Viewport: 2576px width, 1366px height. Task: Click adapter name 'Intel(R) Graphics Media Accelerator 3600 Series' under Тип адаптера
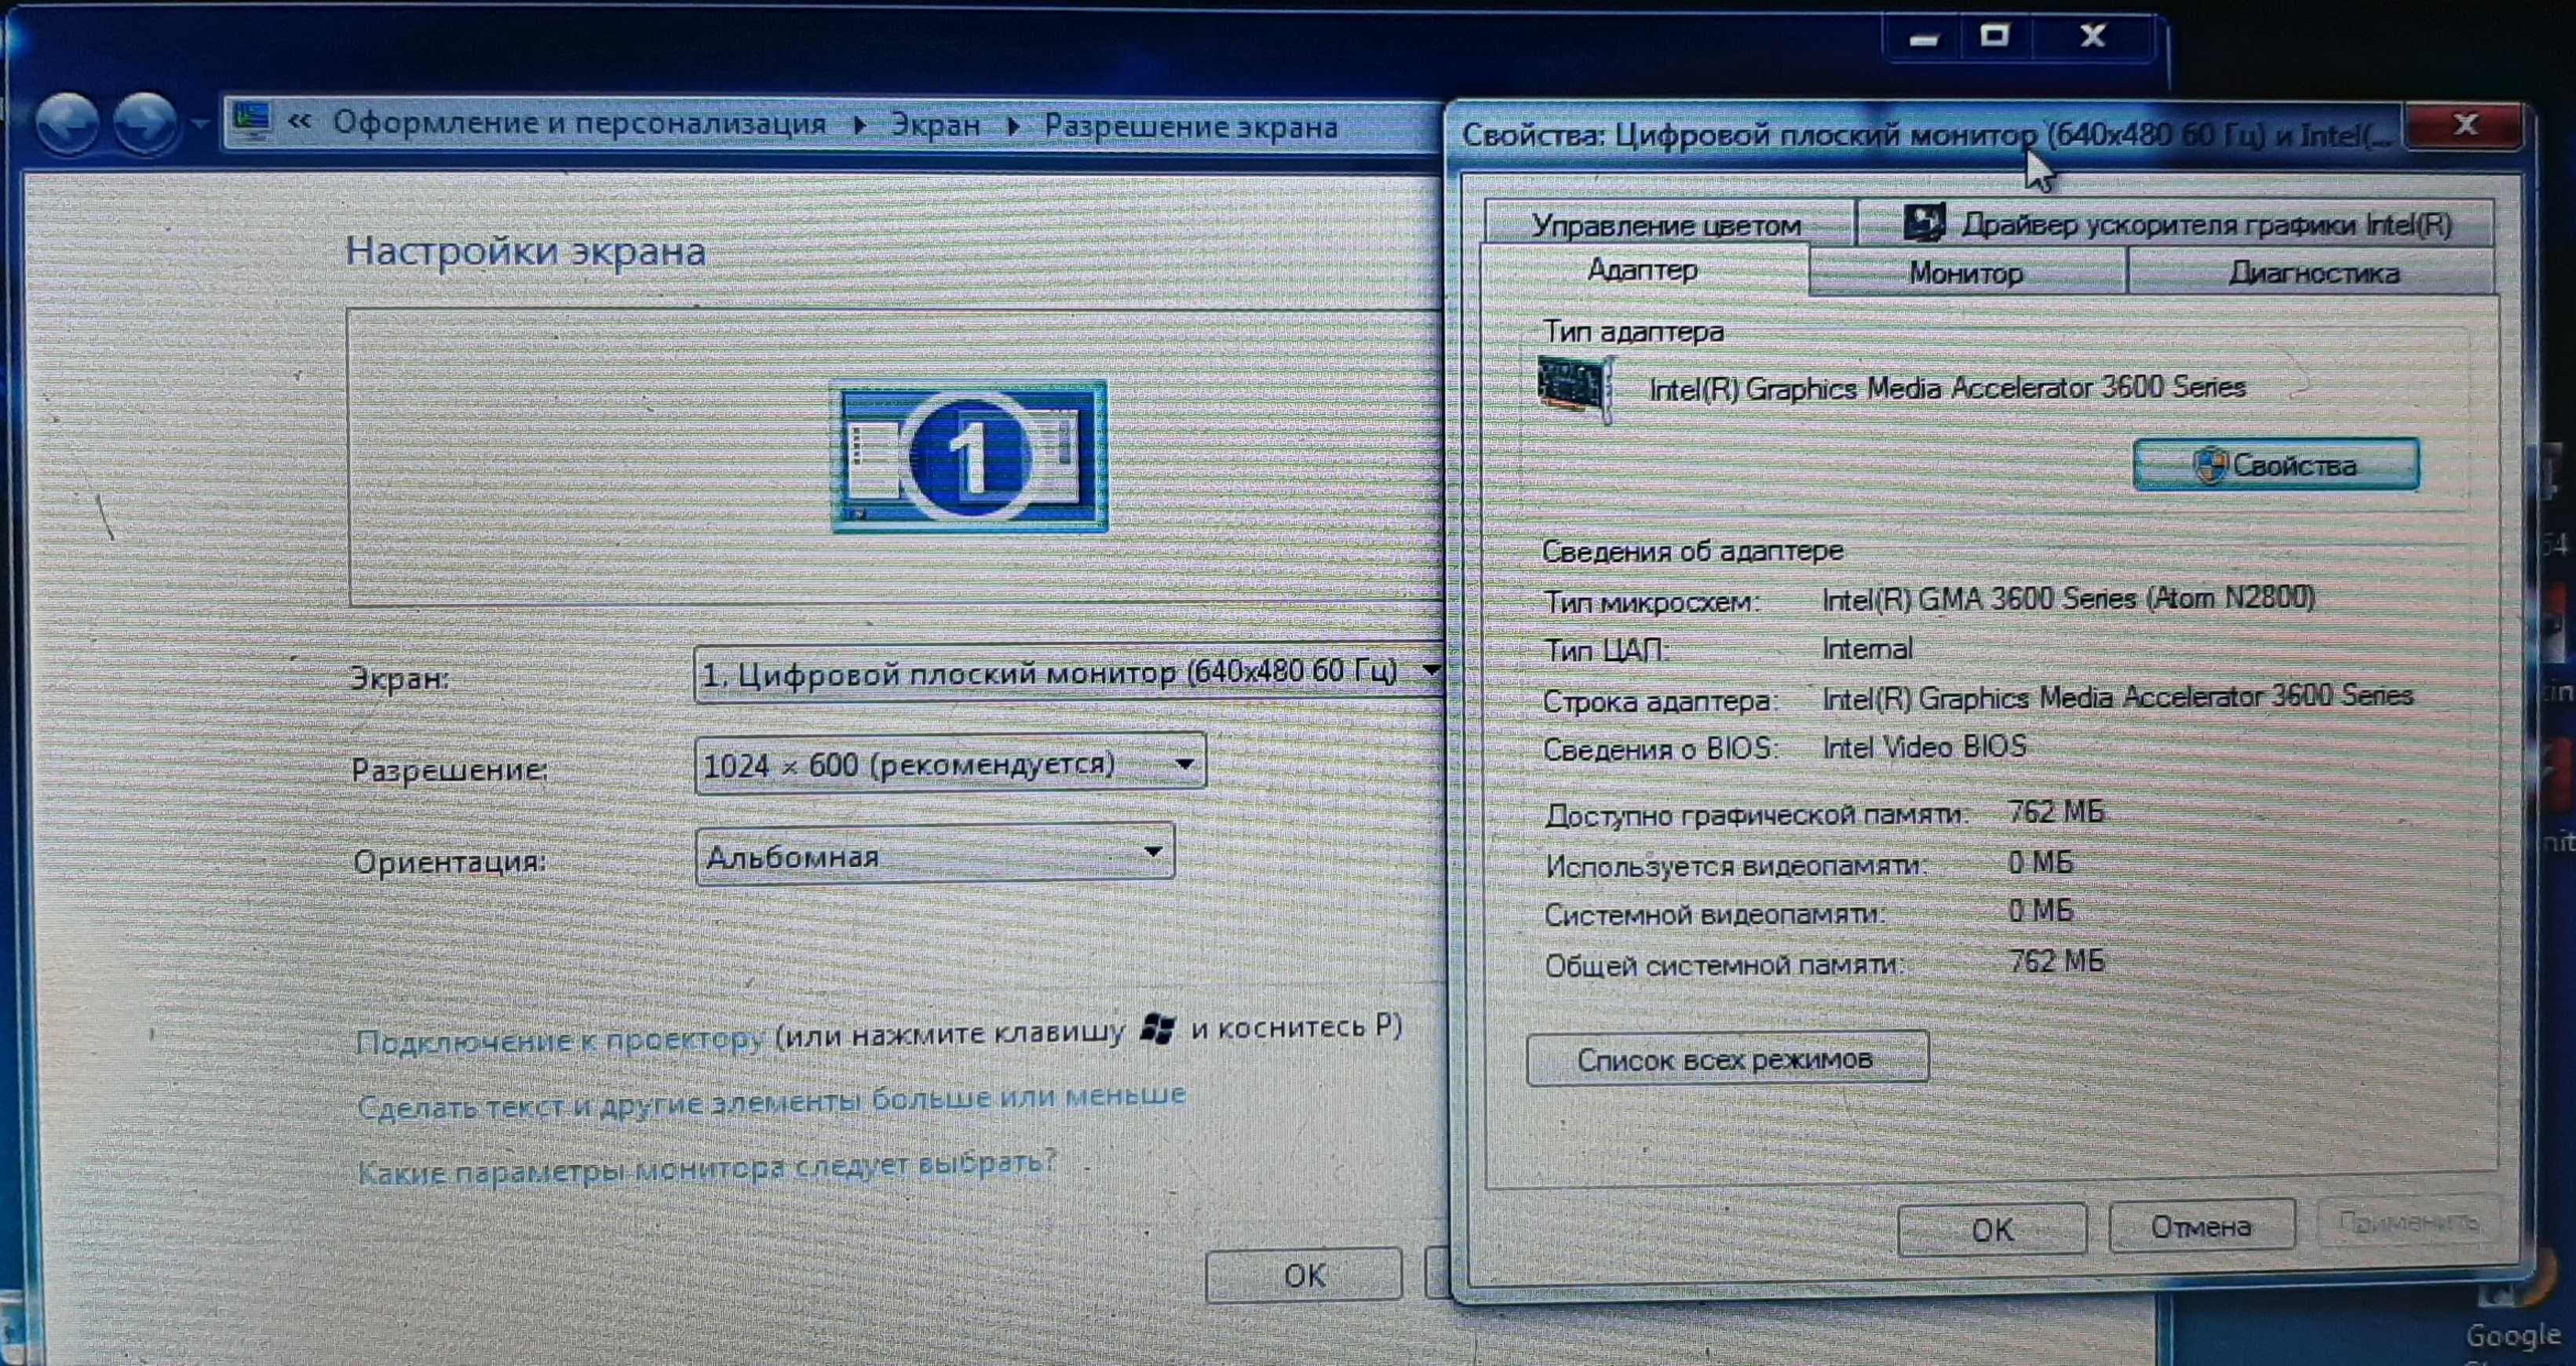[1947, 388]
